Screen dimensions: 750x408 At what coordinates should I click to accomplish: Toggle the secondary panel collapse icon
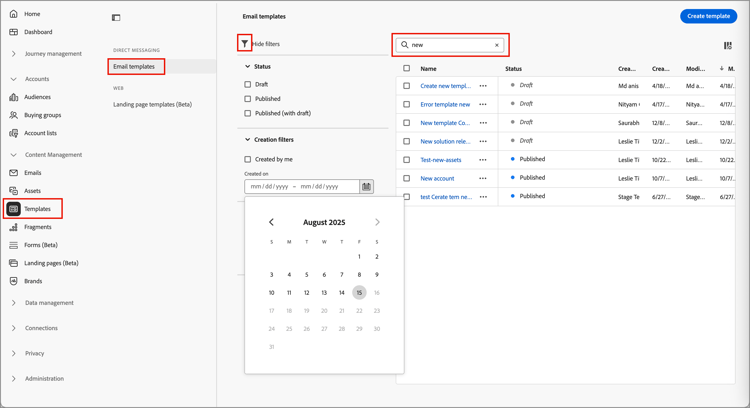pyautogui.click(x=116, y=18)
